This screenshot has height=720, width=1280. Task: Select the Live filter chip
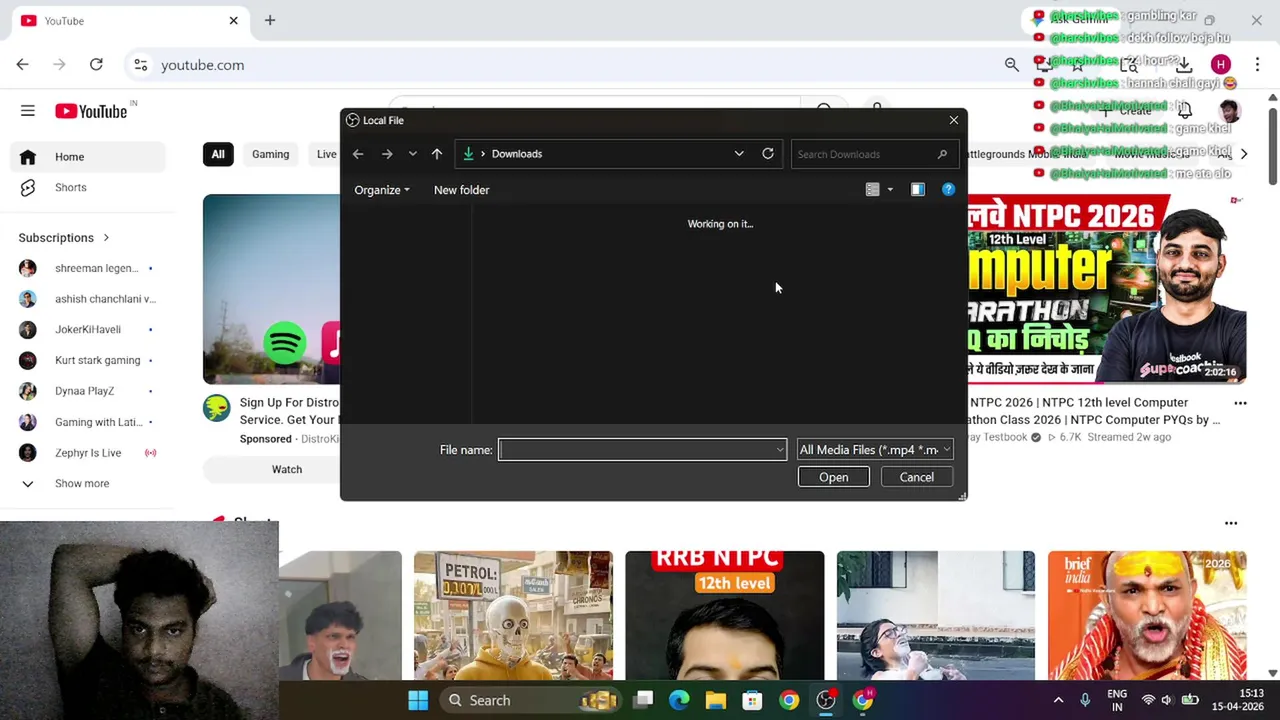tap(326, 154)
